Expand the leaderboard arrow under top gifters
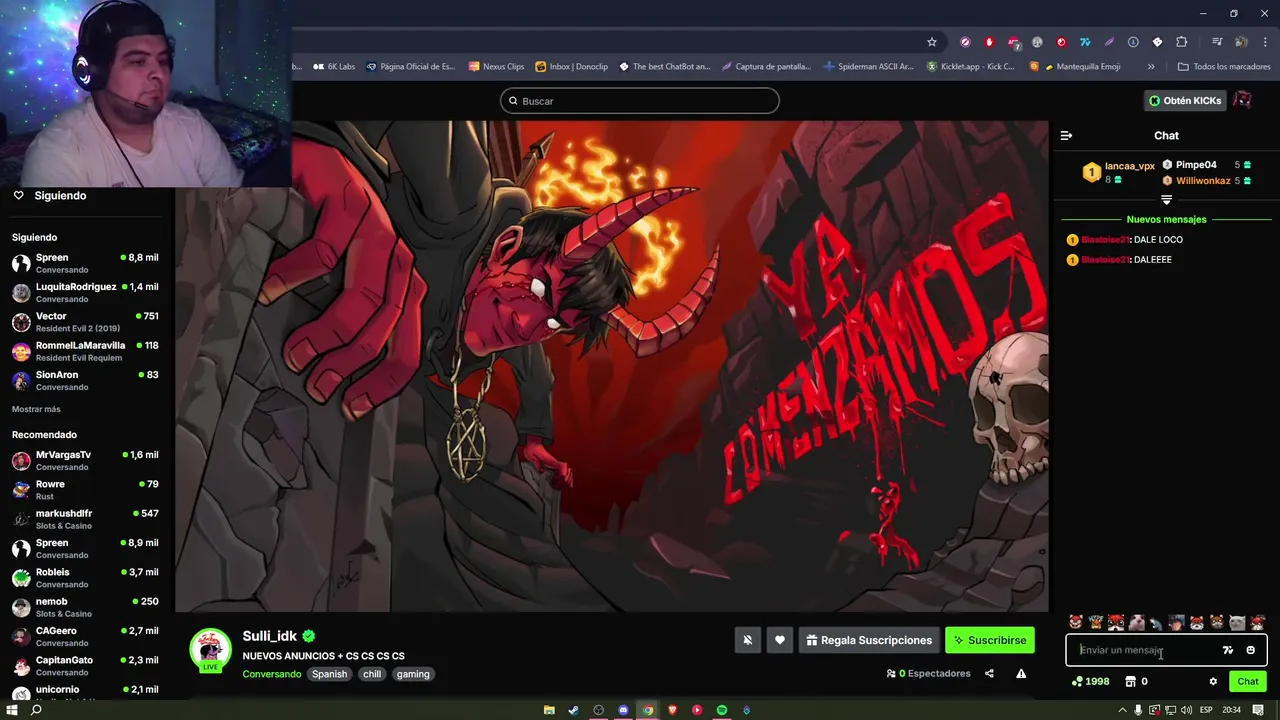 [1166, 200]
